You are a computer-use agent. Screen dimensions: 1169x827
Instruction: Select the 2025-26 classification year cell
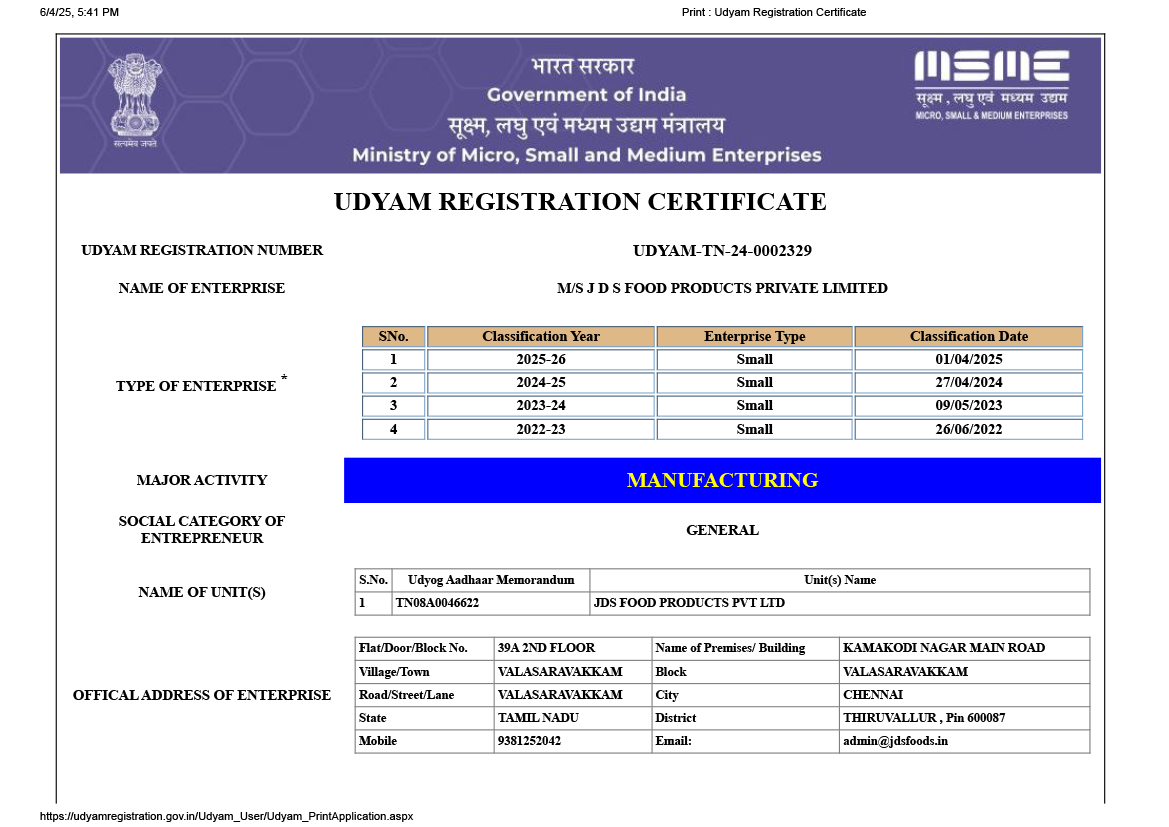coord(540,360)
